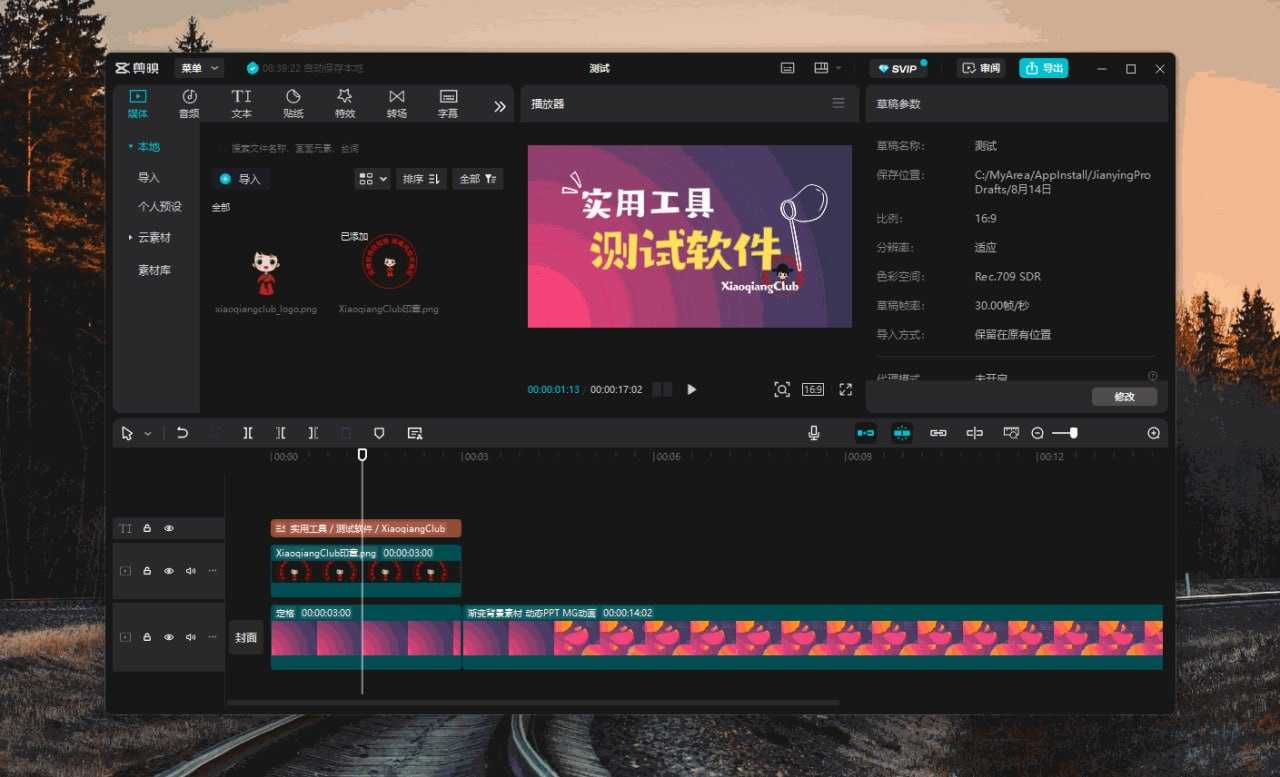Open the 媒体 media tab
The width and height of the screenshot is (1280, 777).
(138, 103)
